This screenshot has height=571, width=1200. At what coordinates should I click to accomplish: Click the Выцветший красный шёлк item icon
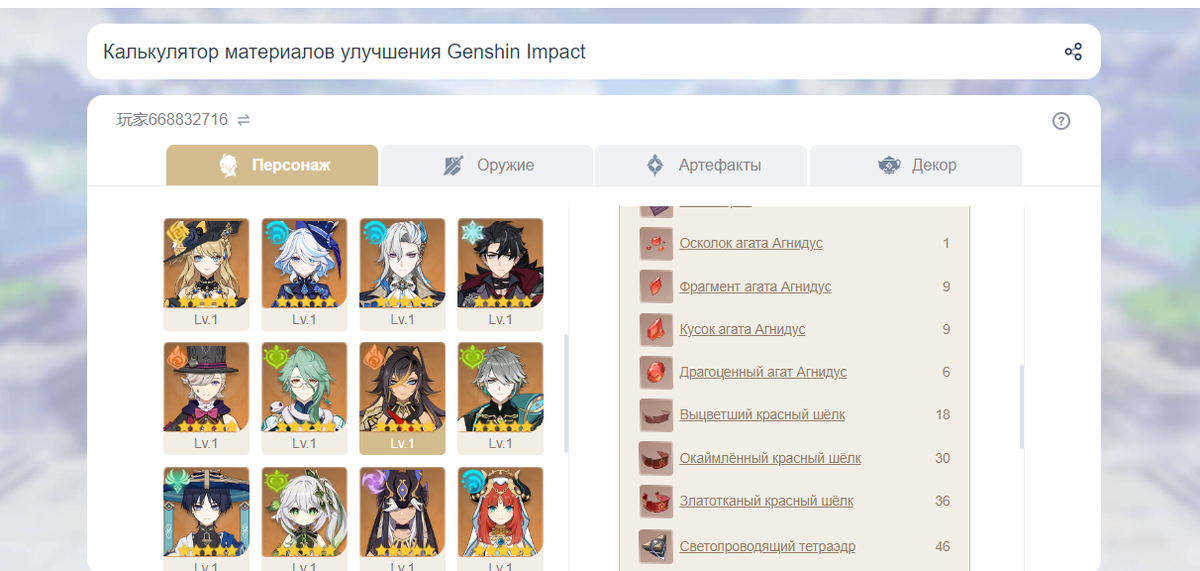(x=656, y=415)
